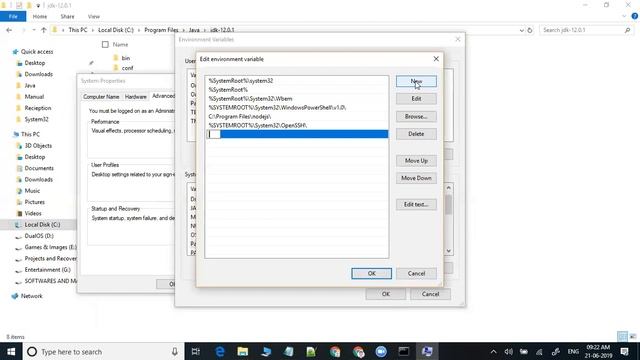Screen dimensions: 640x360
Task: Move the selected entry up
Action: 416,161
